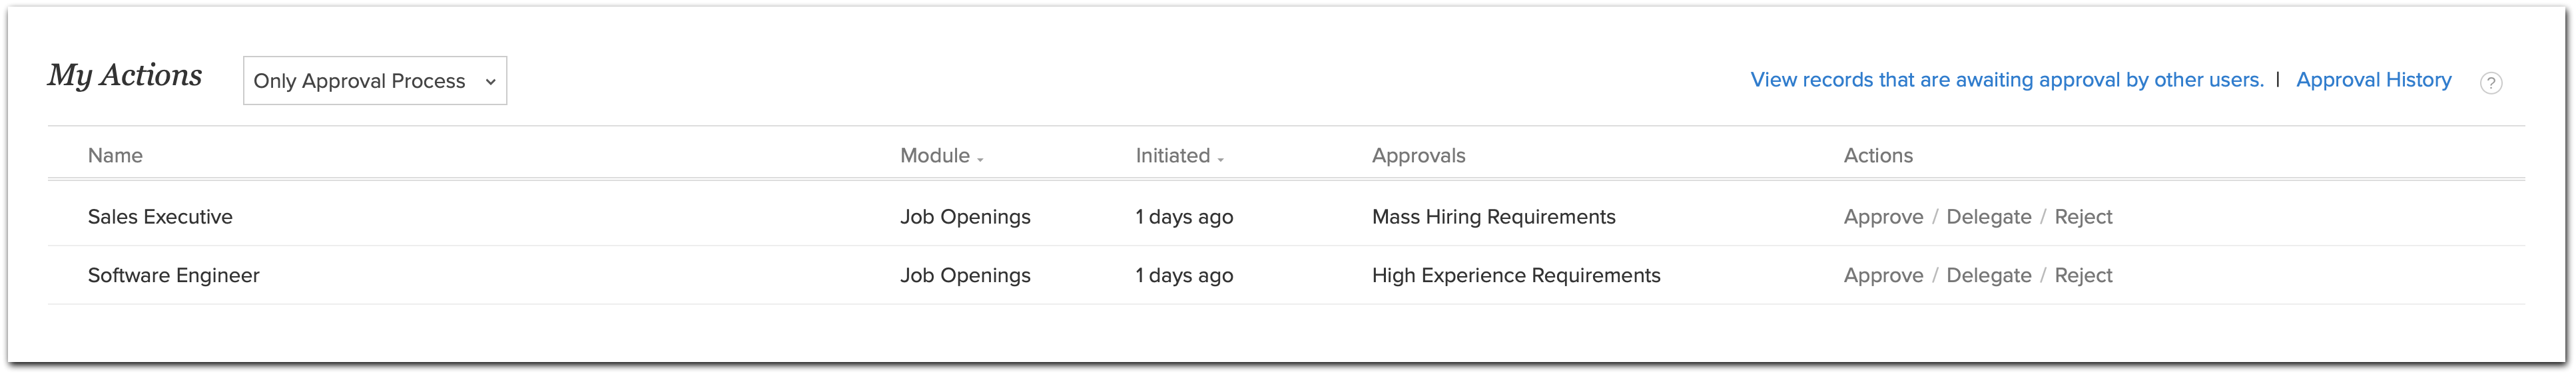Delegate the Sales Executive approval
This screenshot has height=374, width=2576.
coord(1988,217)
